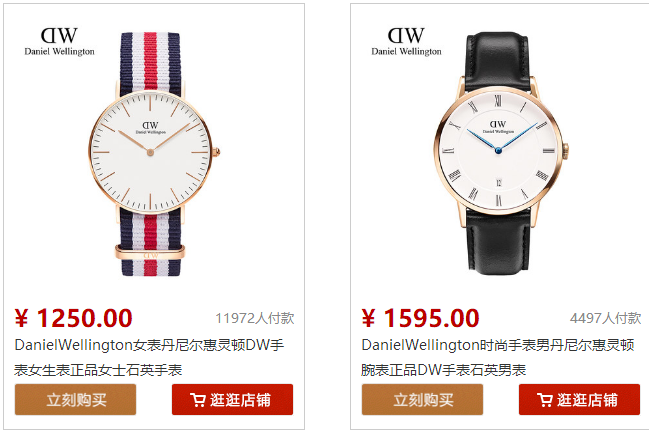Click second title line 腕表正品DW手表石英男表

[443, 370]
